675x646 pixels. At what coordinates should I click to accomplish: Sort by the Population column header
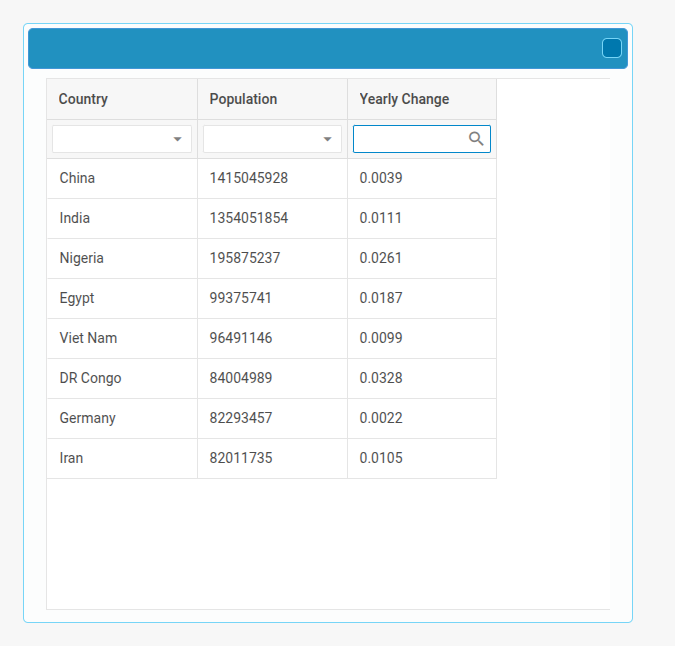pyautogui.click(x=243, y=99)
